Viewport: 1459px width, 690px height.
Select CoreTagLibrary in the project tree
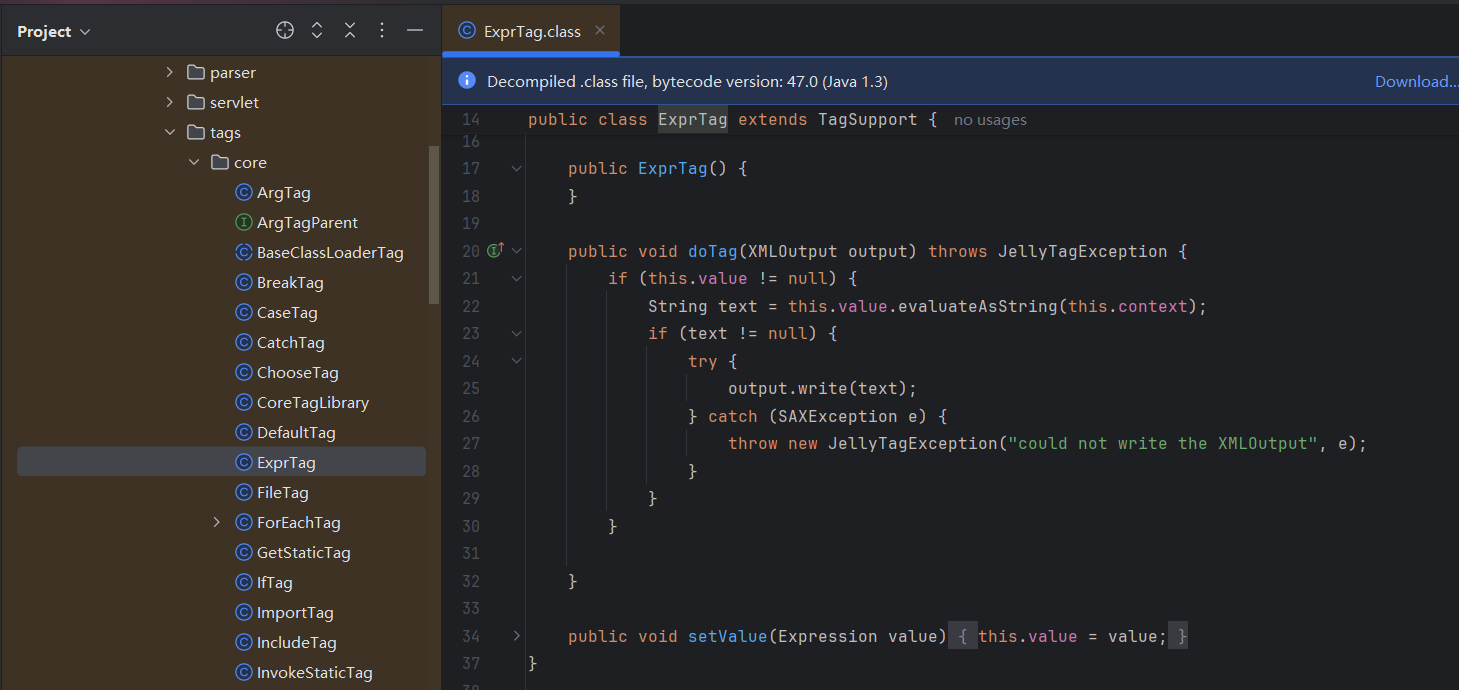(x=312, y=403)
